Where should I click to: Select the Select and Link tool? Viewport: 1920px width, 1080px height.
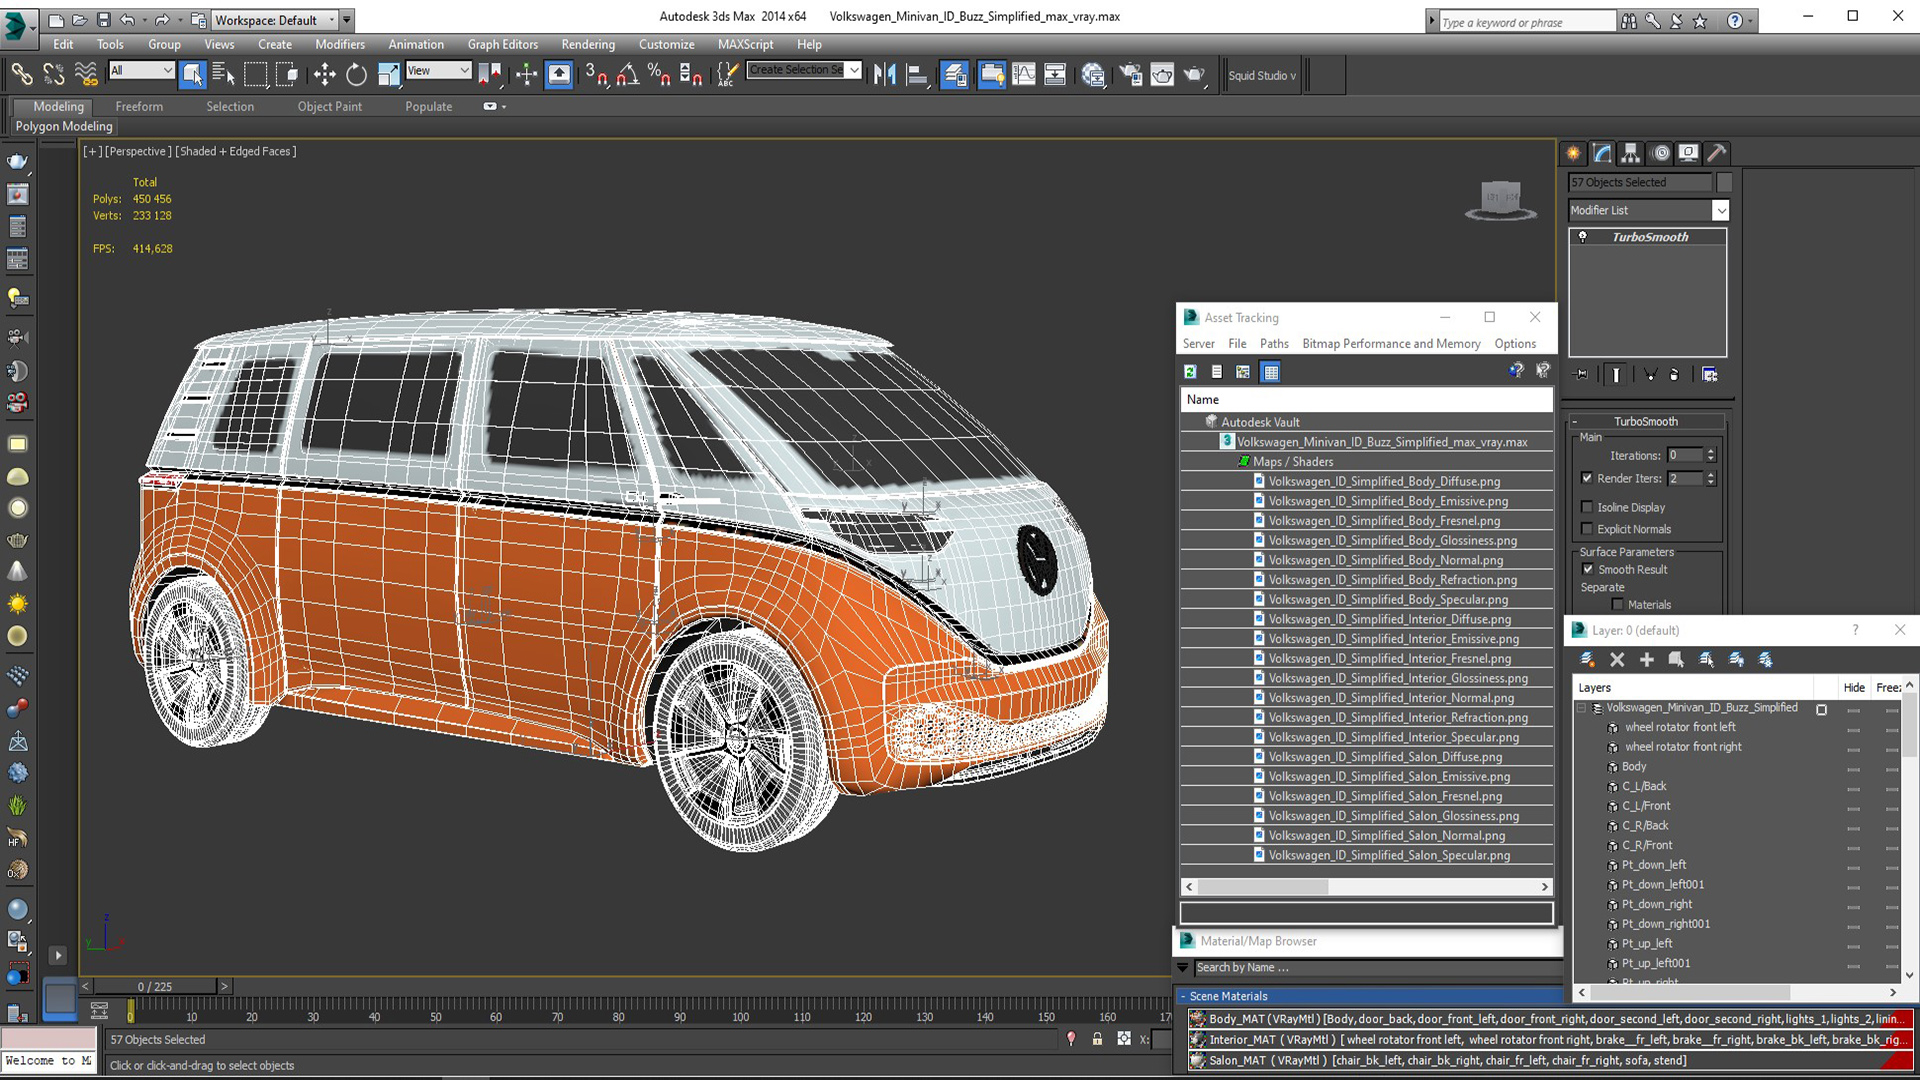pos(21,74)
